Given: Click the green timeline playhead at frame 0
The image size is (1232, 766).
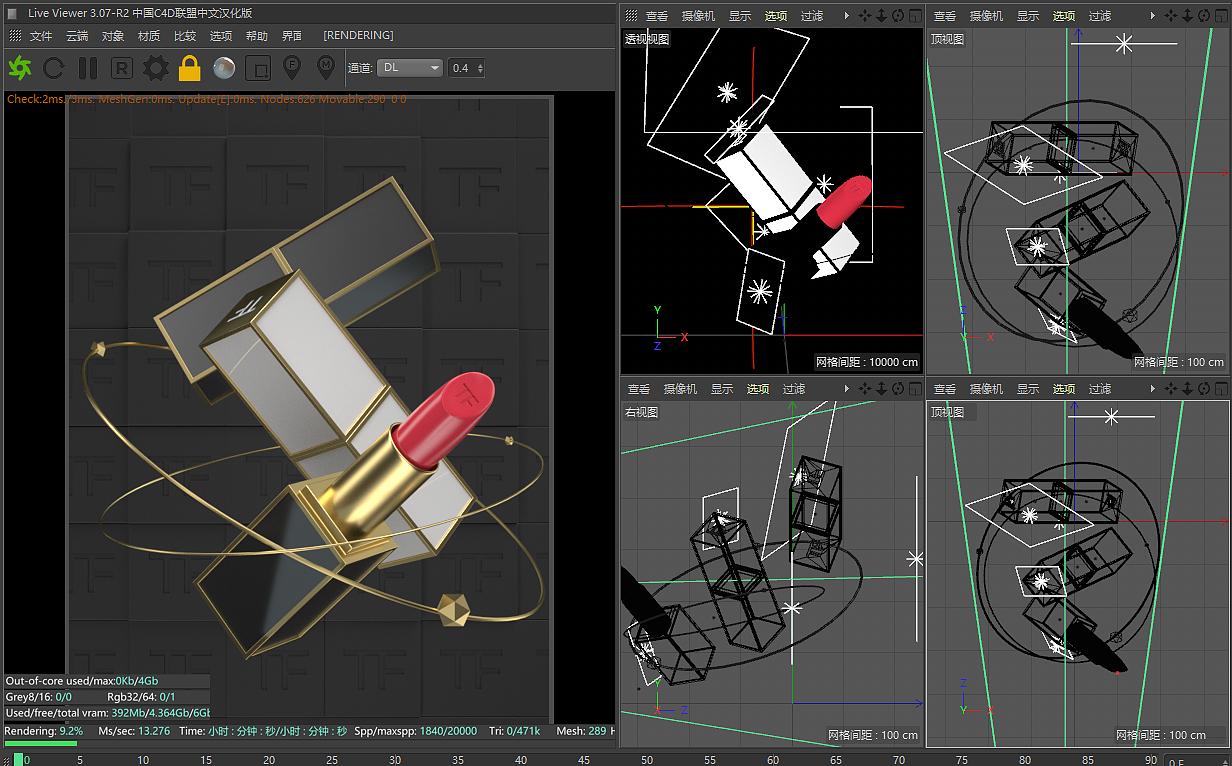Looking at the screenshot, I should [18, 760].
